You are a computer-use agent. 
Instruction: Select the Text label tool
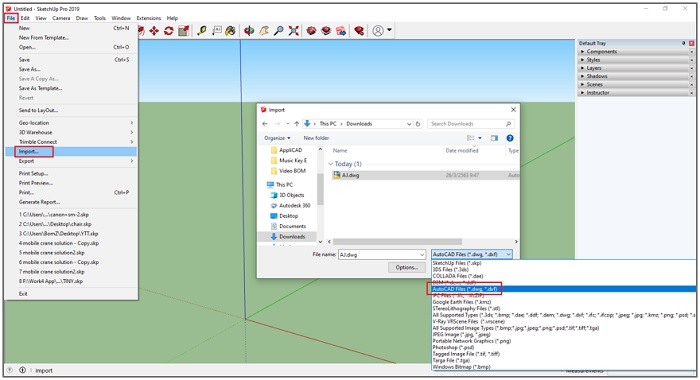(x=217, y=31)
